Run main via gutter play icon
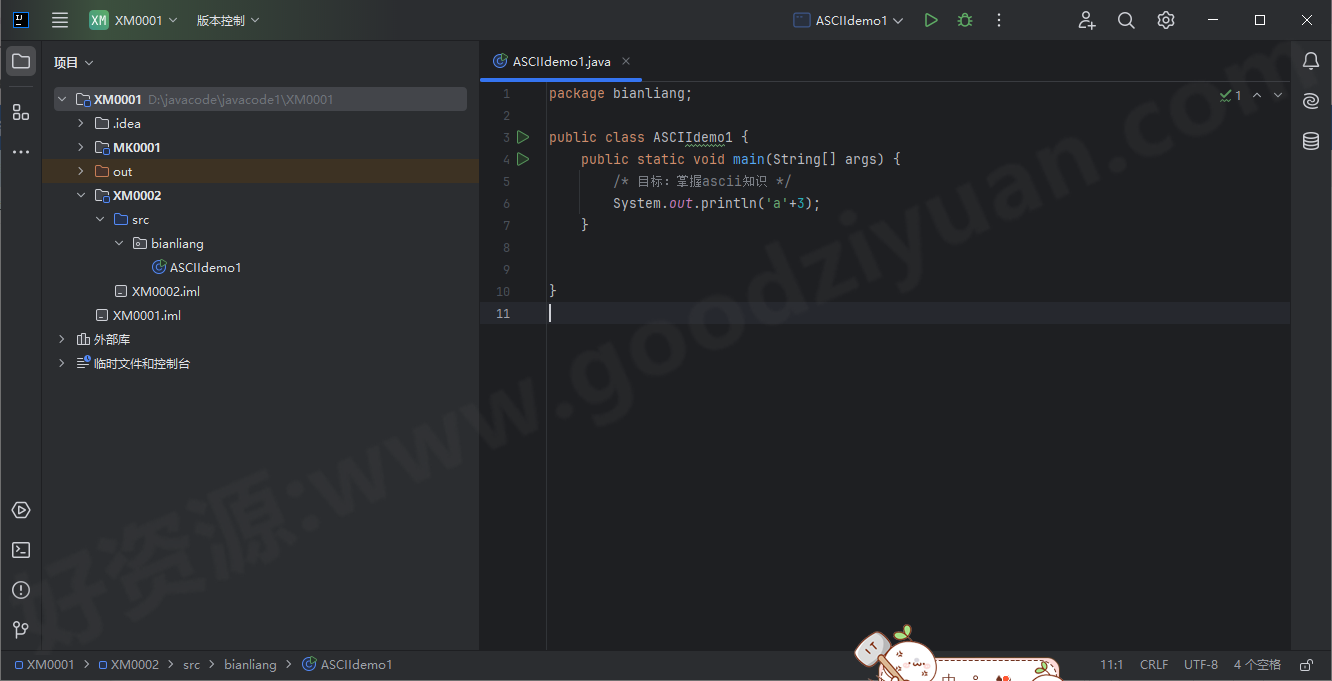The image size is (1332, 681). point(523,158)
